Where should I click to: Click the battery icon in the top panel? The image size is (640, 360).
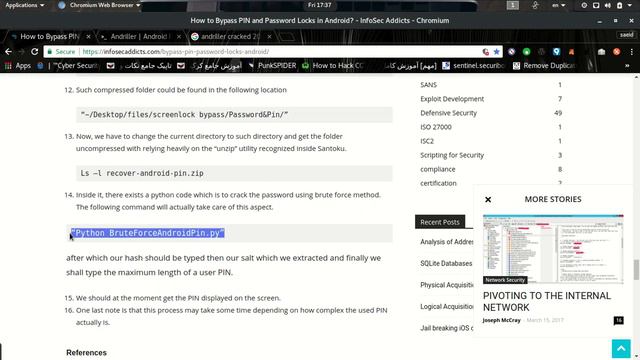619,5
